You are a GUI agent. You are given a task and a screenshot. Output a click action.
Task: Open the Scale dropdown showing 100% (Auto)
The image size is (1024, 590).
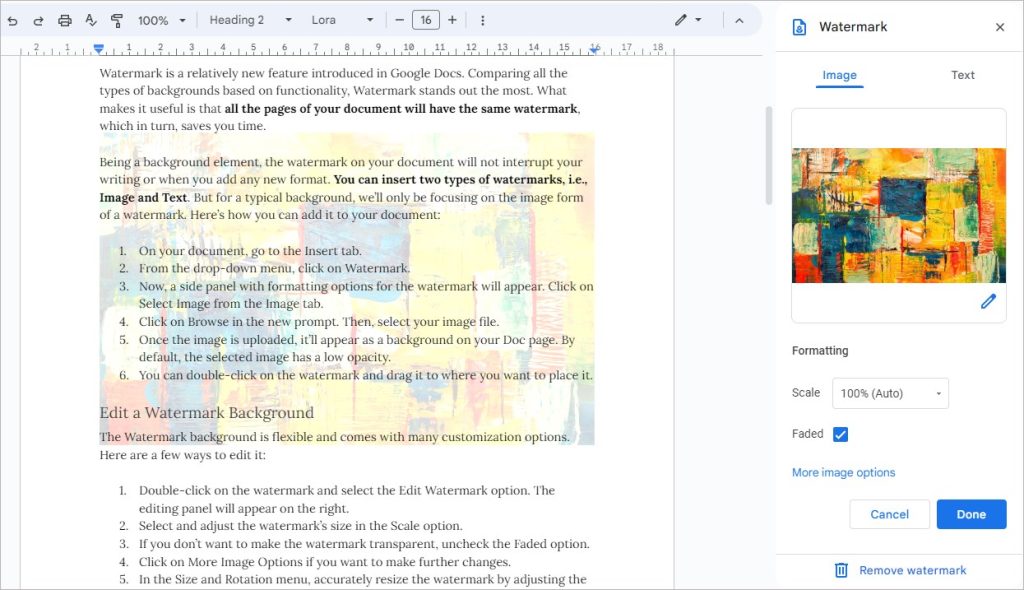coord(890,393)
